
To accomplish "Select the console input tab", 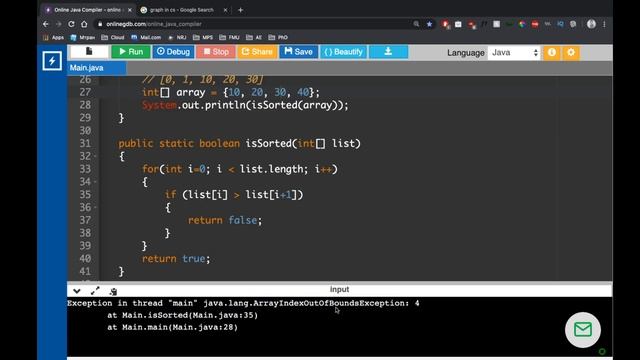I will 339,289.
